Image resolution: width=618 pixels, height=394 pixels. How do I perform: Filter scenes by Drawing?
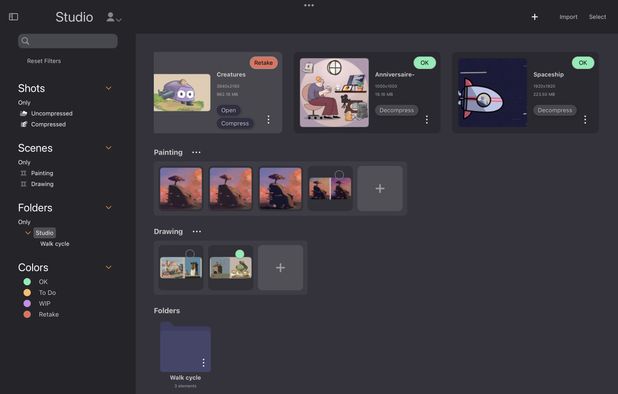pos(37,184)
